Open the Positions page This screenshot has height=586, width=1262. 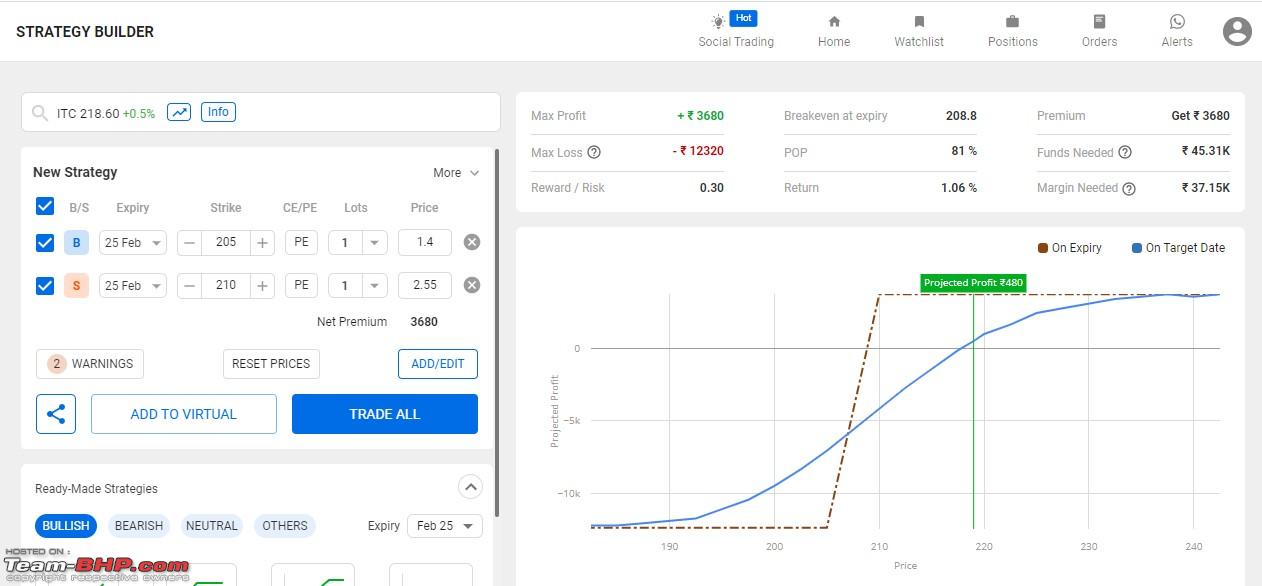[1013, 31]
